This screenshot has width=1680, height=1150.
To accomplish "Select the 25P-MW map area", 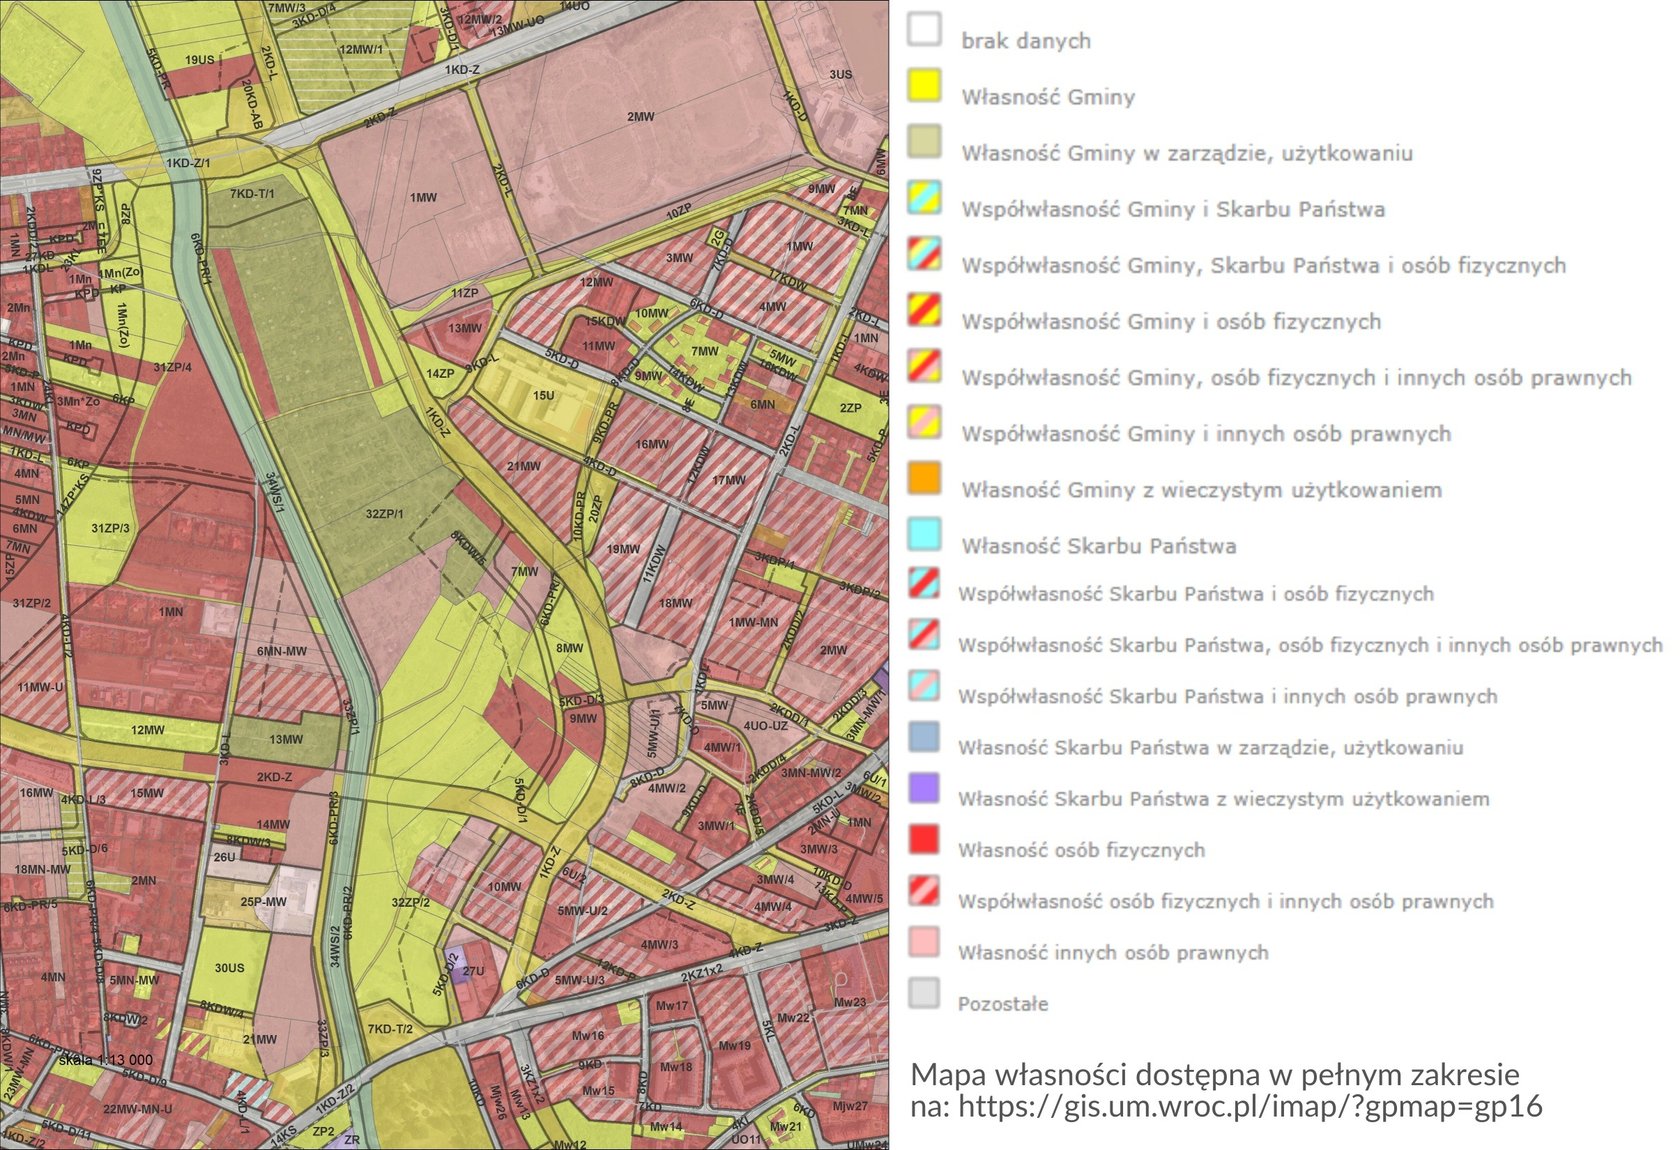I will pyautogui.click(x=263, y=901).
